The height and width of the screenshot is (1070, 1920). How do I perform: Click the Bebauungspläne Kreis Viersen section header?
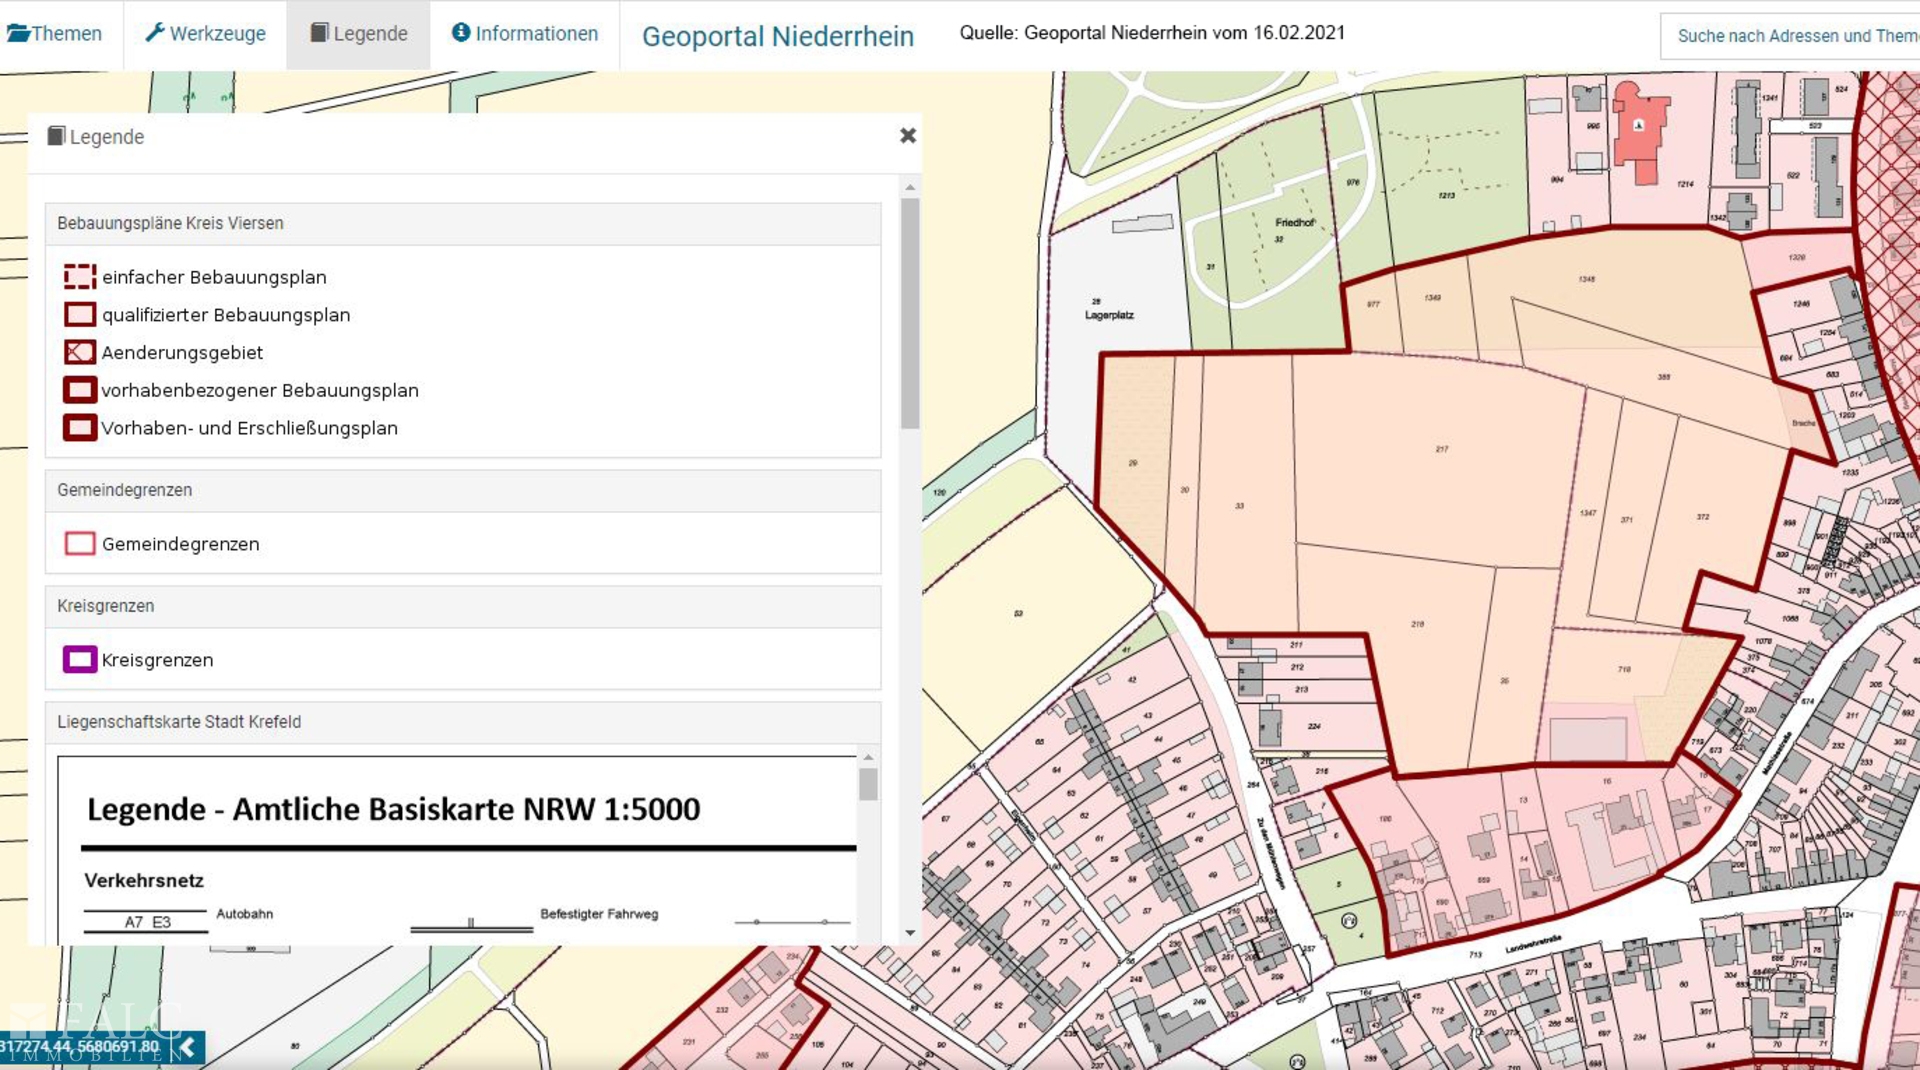pos(463,224)
